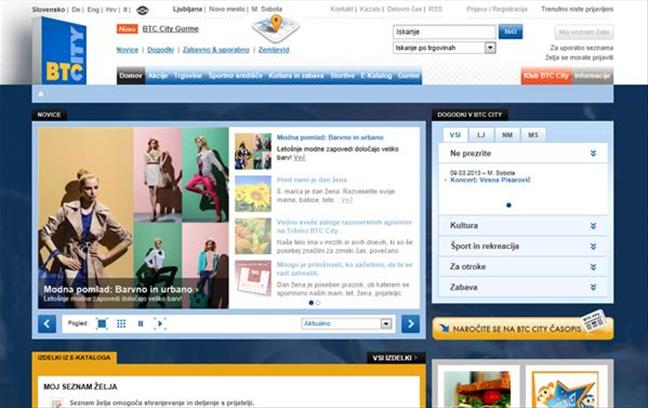This screenshot has height=408, width=648.
Task: Click Moj seznam želja button
Action: tap(584, 32)
